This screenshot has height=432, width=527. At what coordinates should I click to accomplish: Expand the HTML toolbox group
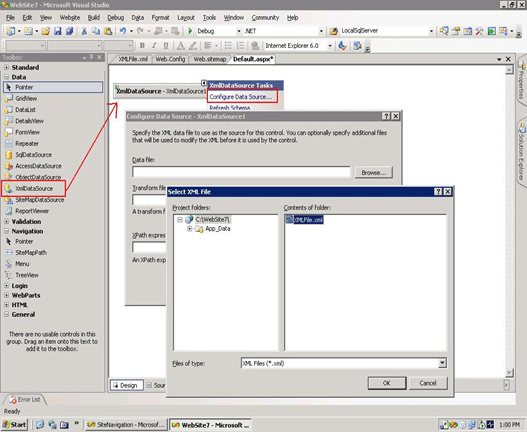coord(6,305)
